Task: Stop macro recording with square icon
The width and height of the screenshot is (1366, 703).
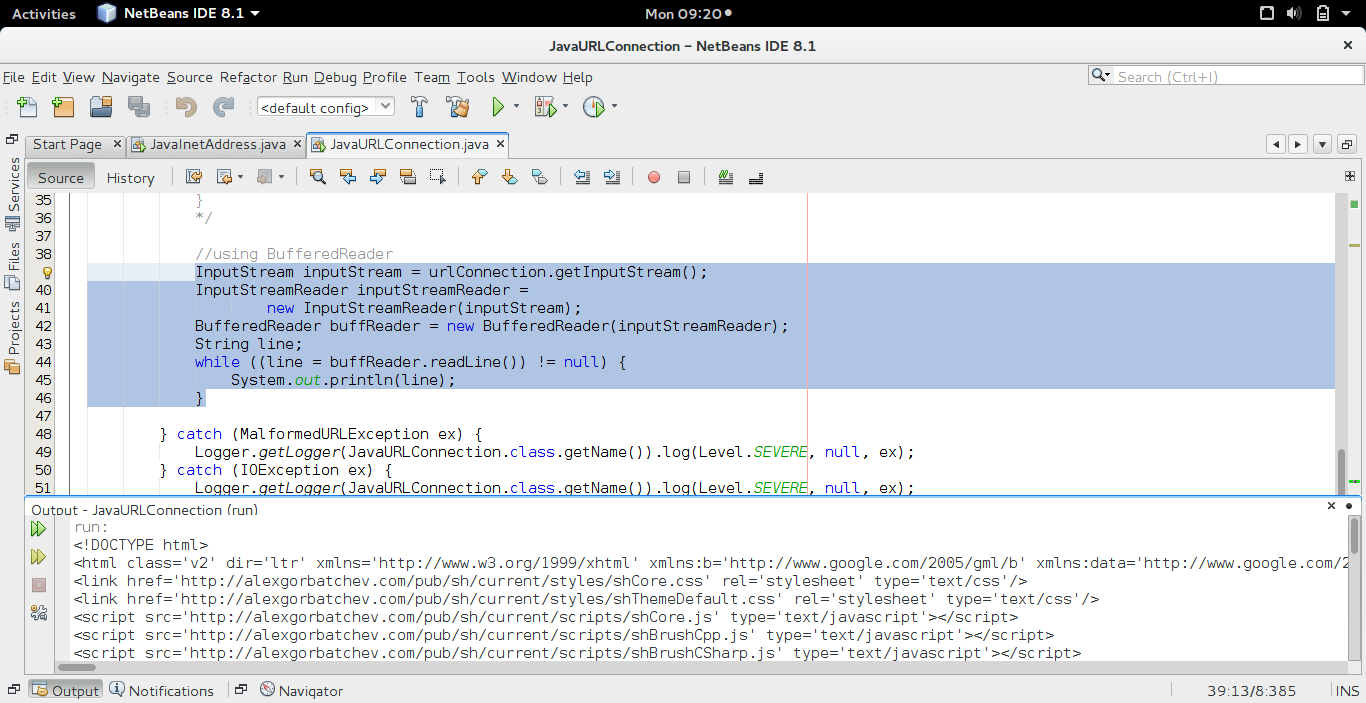Action: pyautogui.click(x=684, y=177)
